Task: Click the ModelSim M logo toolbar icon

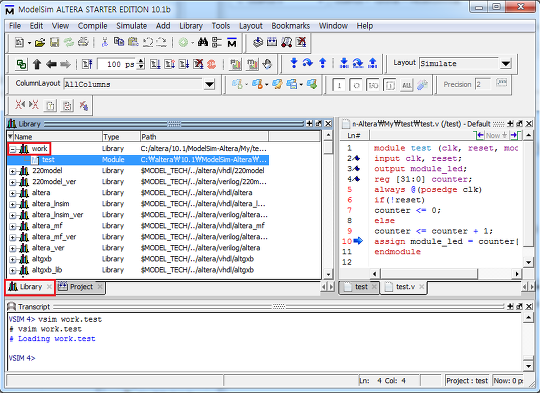Action: [232, 43]
